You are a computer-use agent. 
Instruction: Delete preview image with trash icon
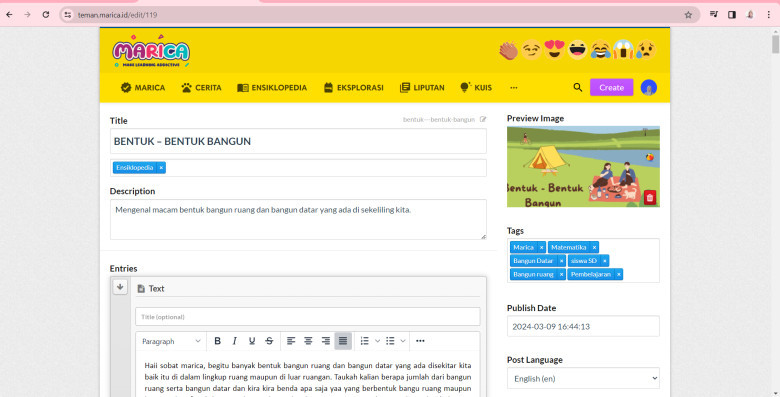[650, 198]
